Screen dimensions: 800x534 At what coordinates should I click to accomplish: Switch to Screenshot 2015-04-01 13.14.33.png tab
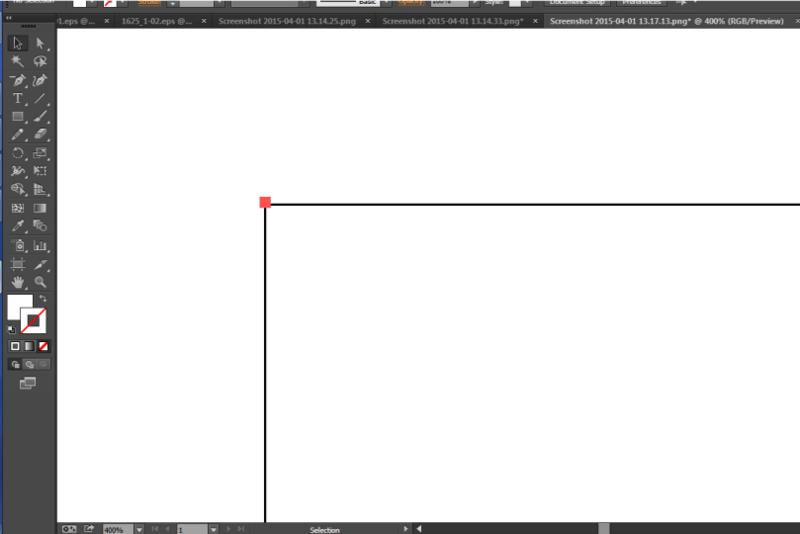pyautogui.click(x=453, y=21)
